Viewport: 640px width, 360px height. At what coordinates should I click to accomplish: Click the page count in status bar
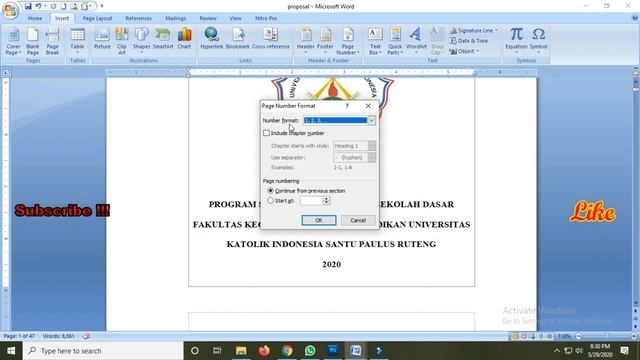(19, 336)
